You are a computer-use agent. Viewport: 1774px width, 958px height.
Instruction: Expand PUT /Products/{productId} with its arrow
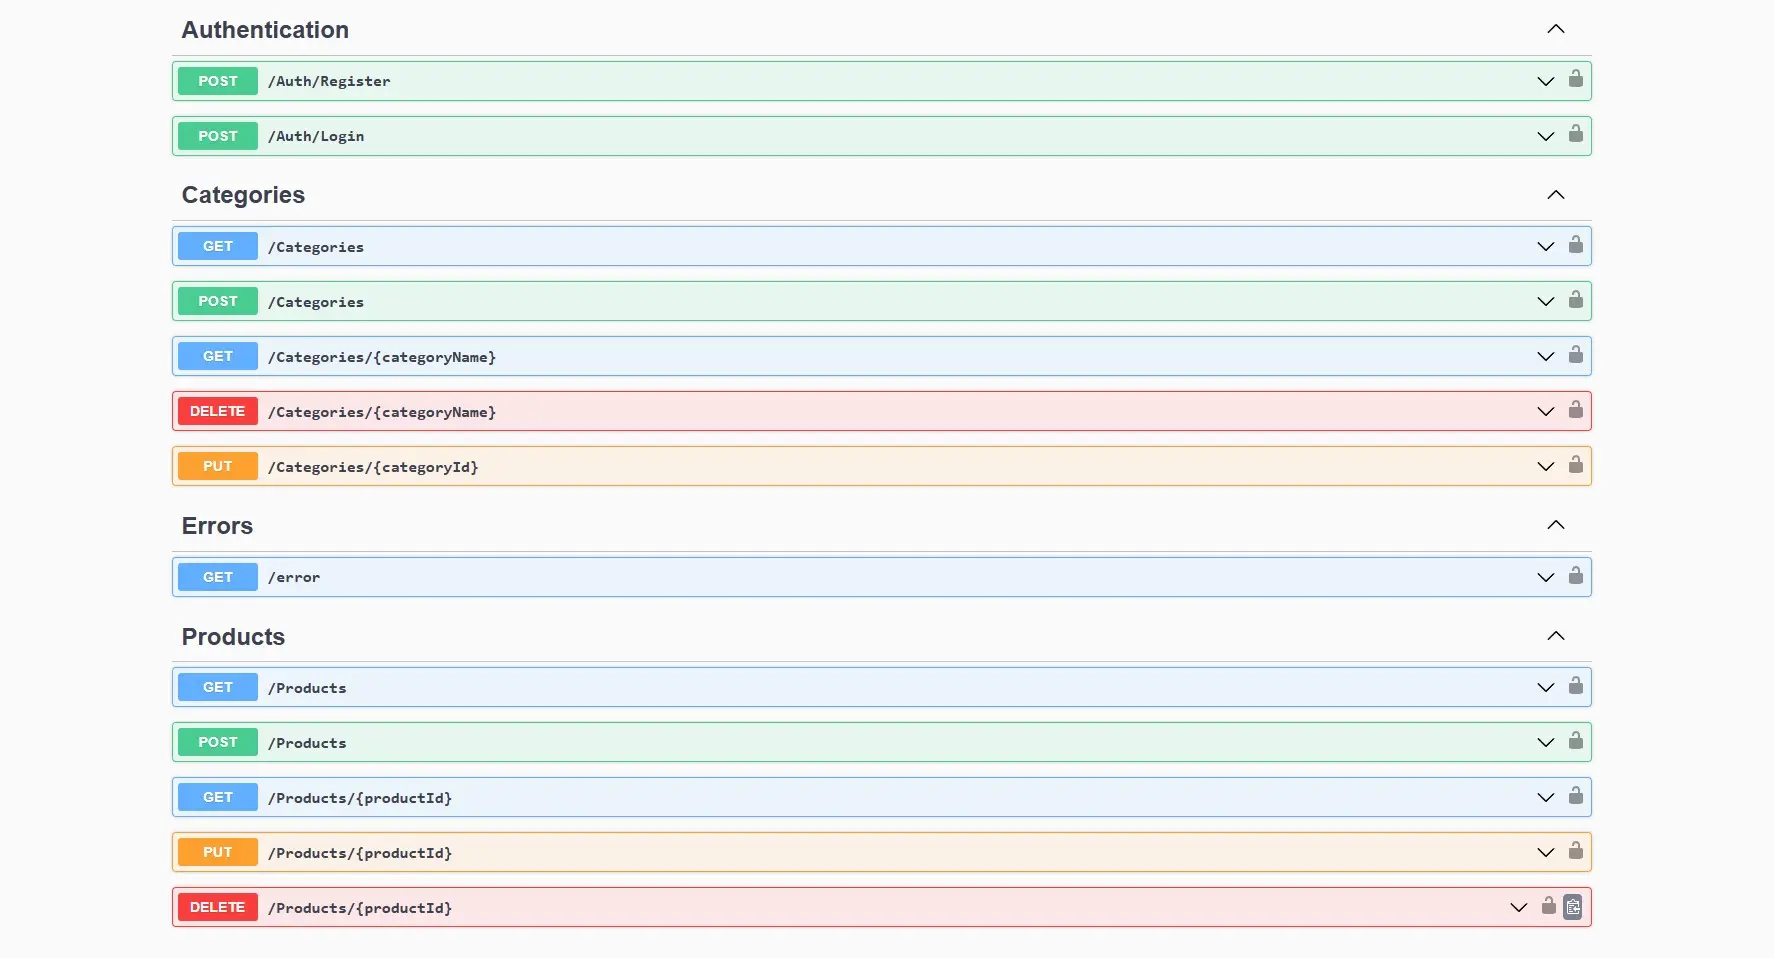1546,853
